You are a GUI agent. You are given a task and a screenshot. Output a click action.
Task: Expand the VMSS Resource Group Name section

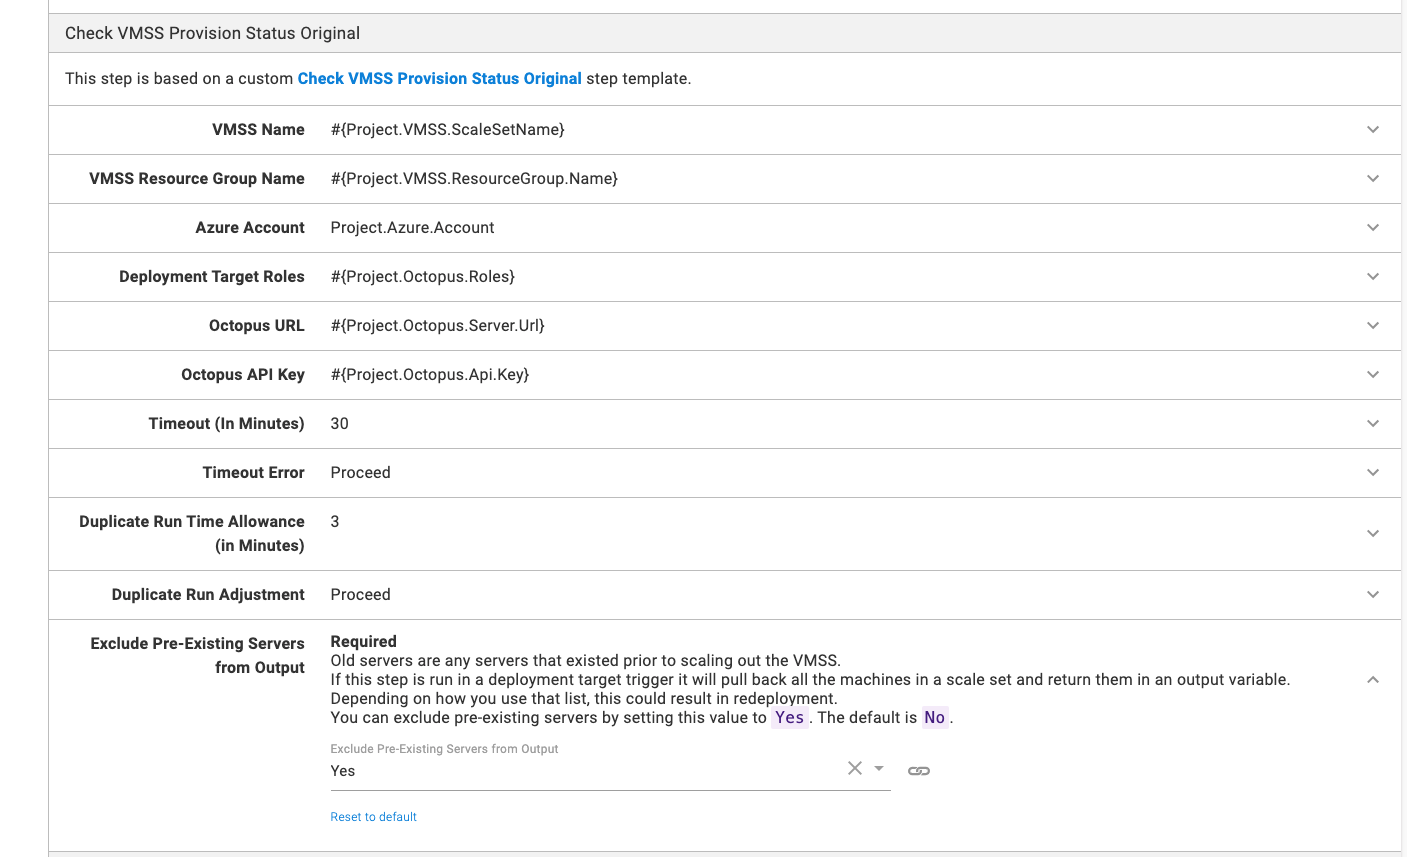pos(1373,179)
